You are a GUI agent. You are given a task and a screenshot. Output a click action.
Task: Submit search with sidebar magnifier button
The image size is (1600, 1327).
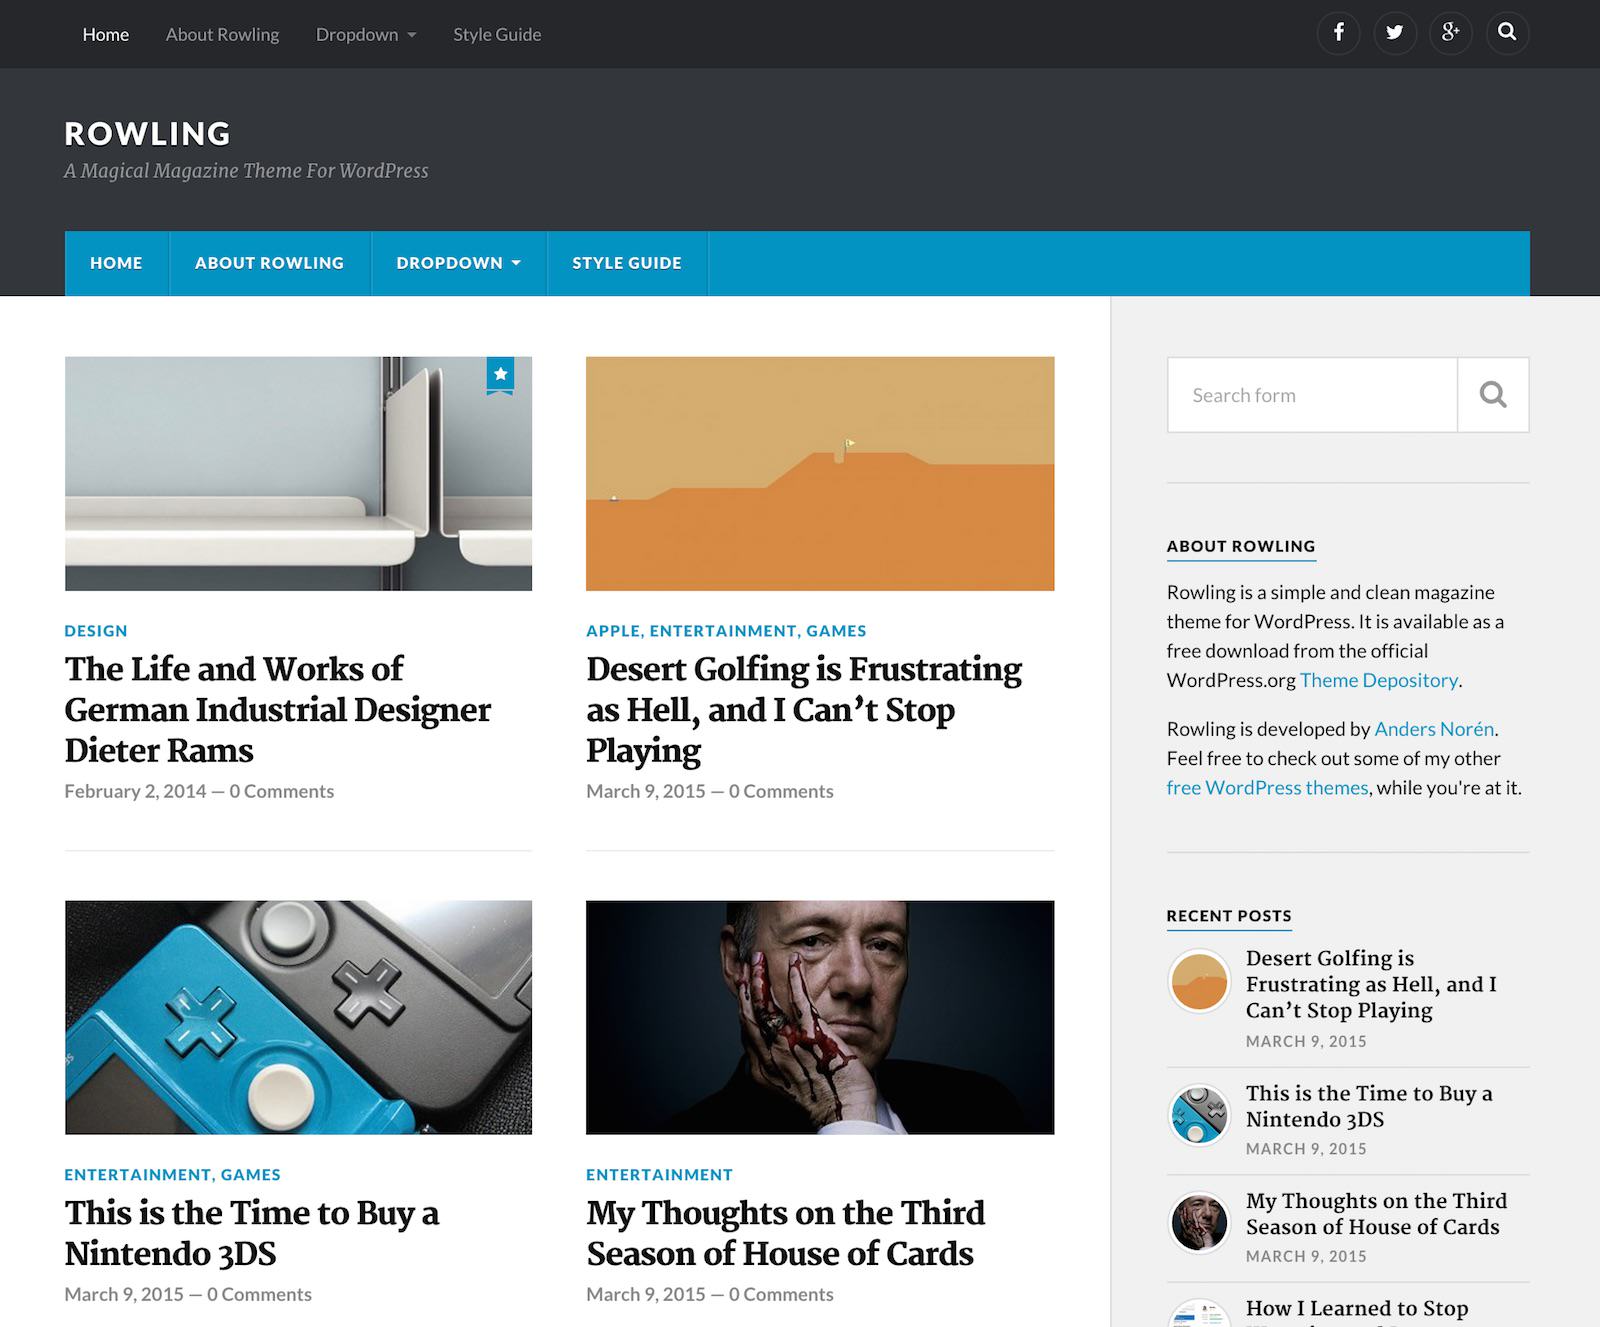tap(1492, 395)
